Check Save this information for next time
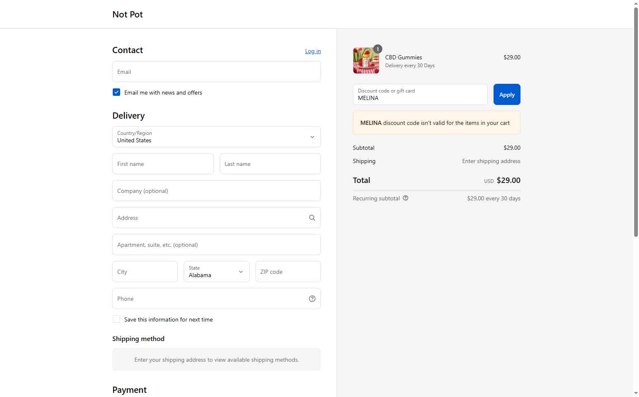The height and width of the screenshot is (397, 639). (116, 319)
